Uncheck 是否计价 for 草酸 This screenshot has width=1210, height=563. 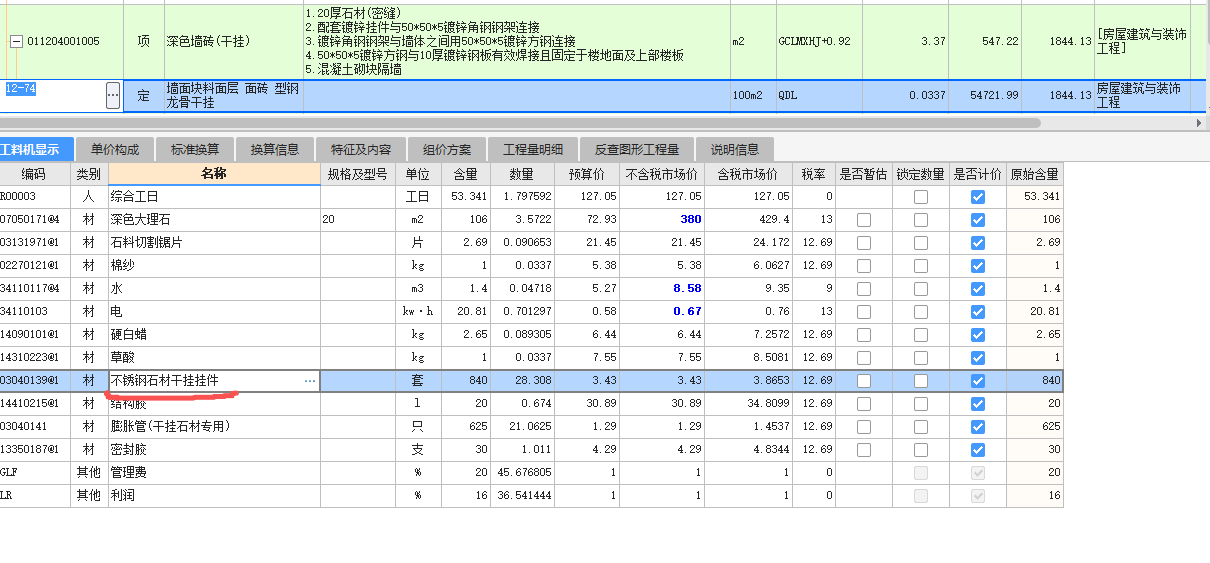click(977, 358)
